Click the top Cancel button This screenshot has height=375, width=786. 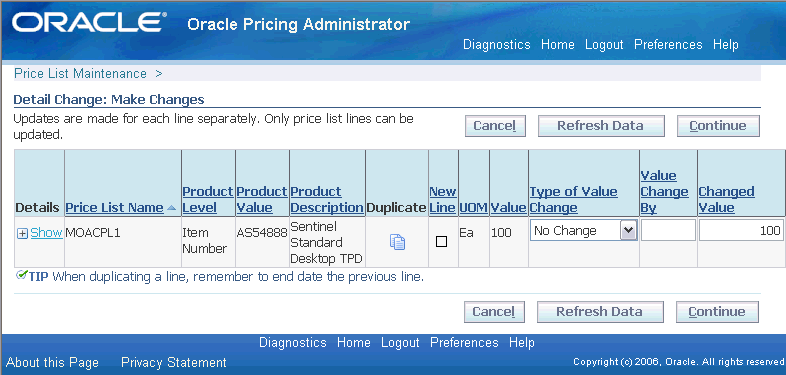[x=495, y=125]
